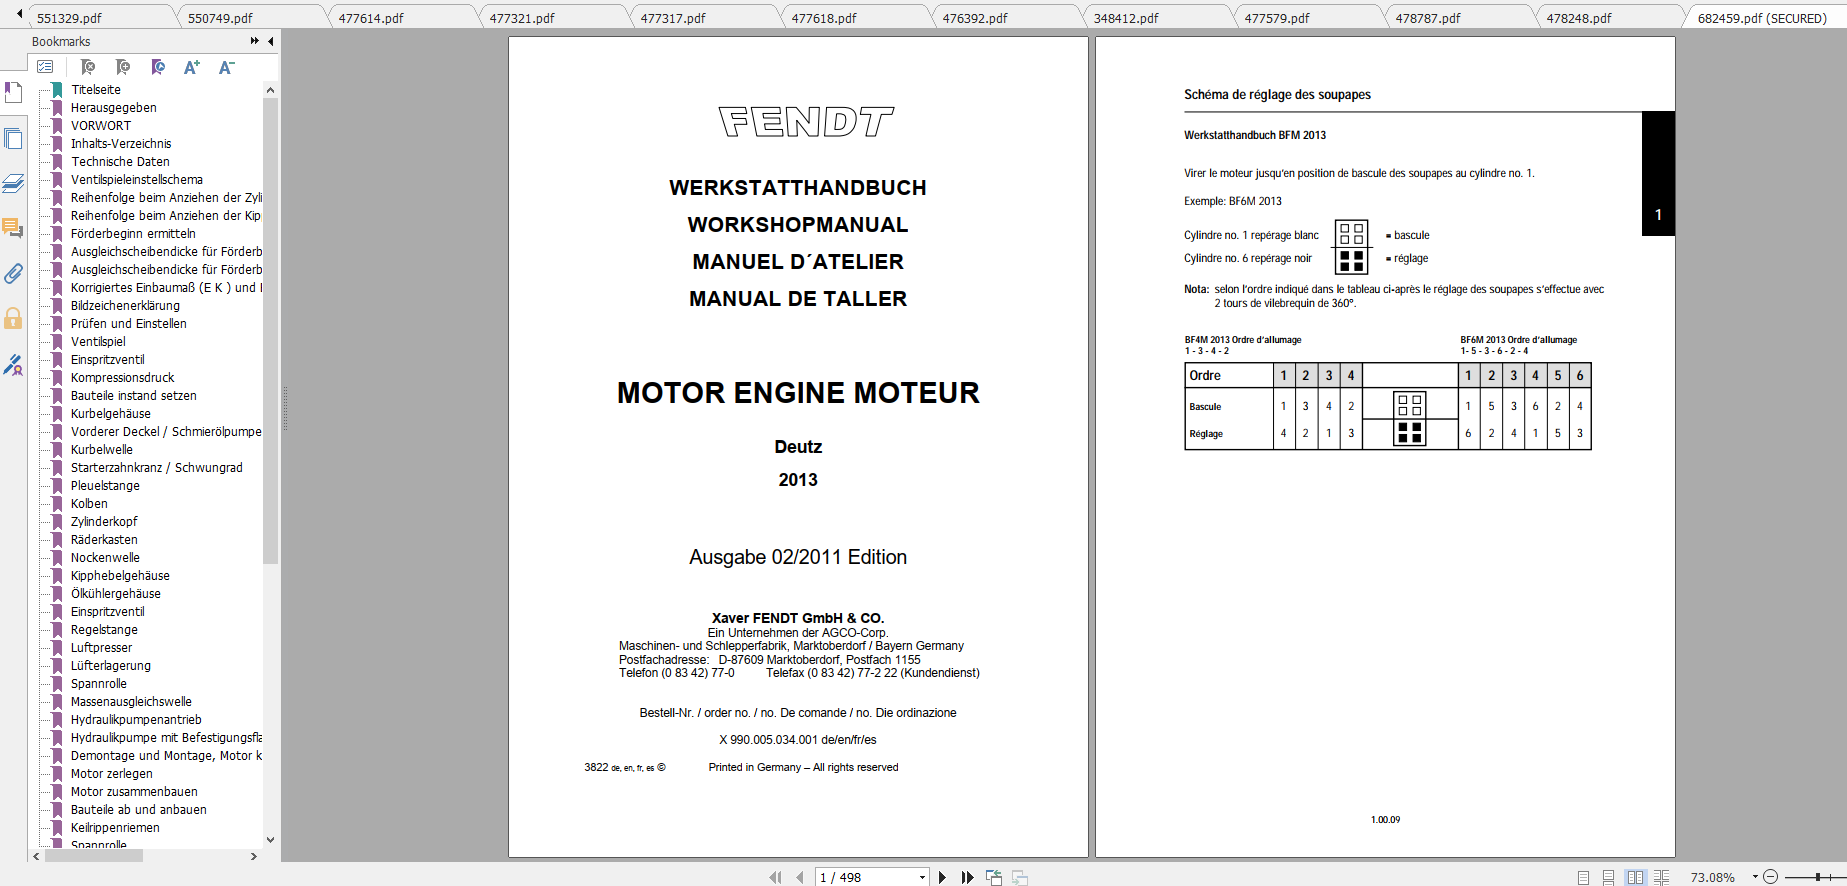Viewport: 1847px width, 886px height.
Task: Click the bookmarks horizontal scrollbar left arrow
Action: [x=37, y=856]
